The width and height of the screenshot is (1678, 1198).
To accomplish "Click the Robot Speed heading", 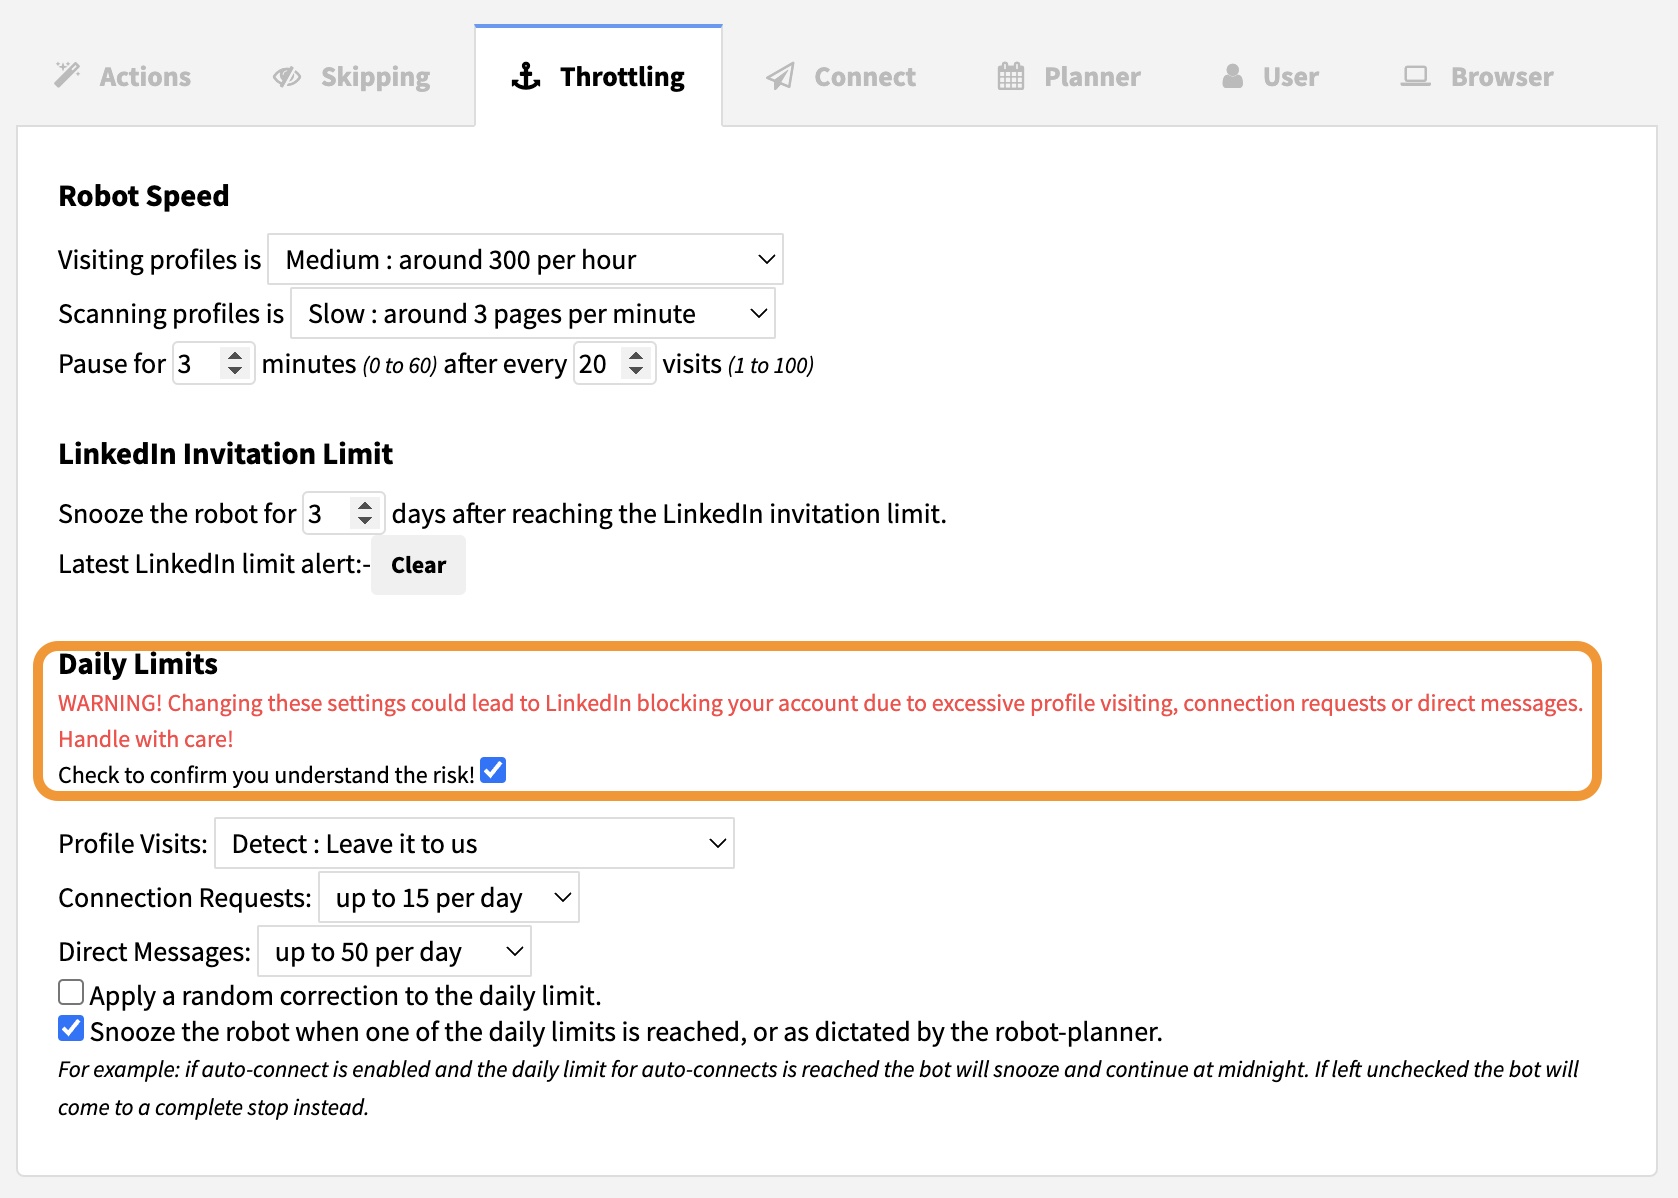I will click(144, 196).
